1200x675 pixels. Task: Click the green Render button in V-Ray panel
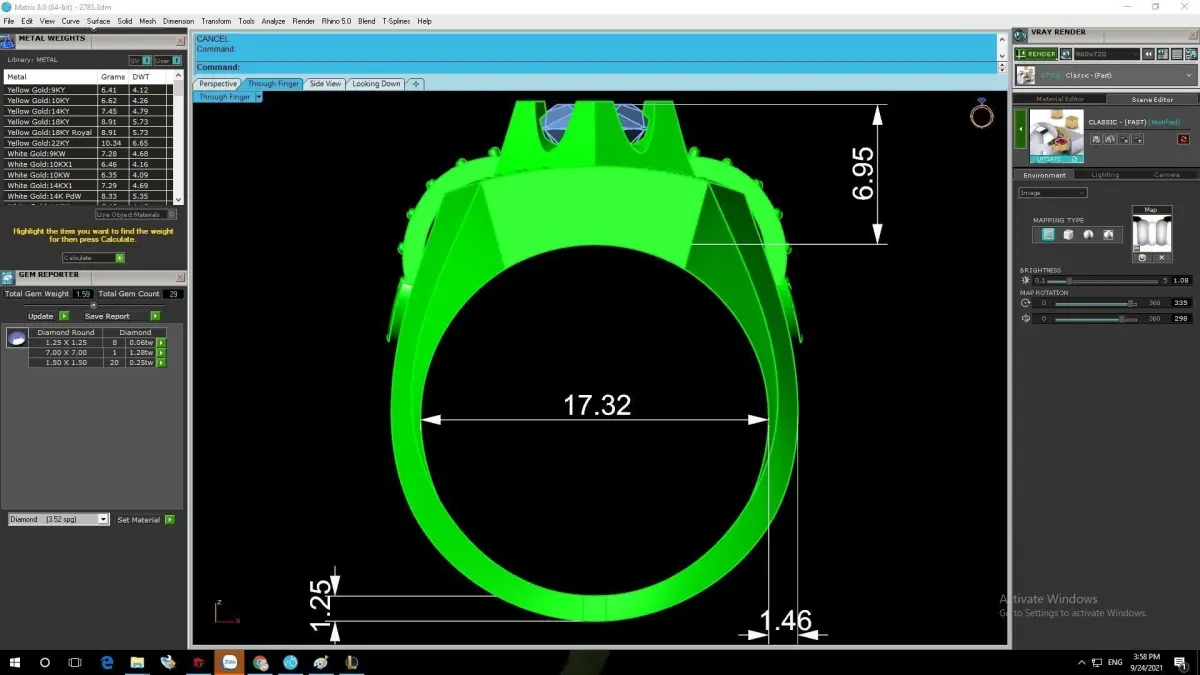tap(1036, 54)
